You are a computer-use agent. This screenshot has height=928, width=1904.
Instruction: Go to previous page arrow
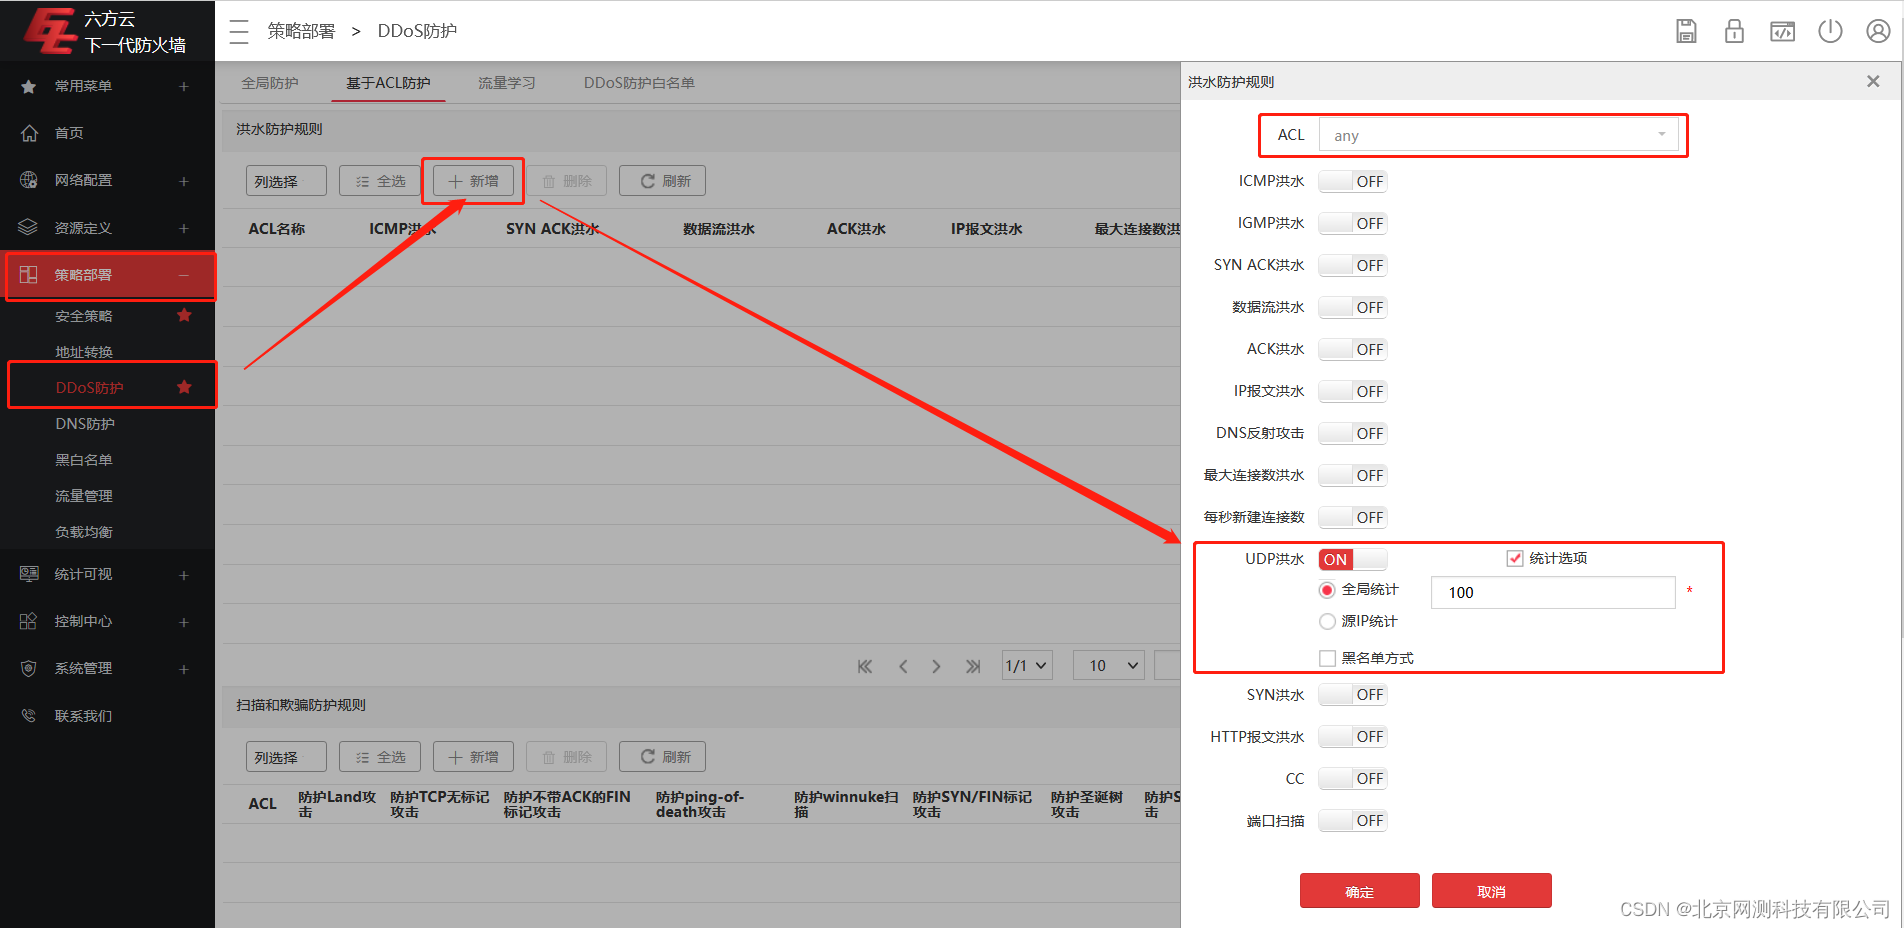point(903,666)
